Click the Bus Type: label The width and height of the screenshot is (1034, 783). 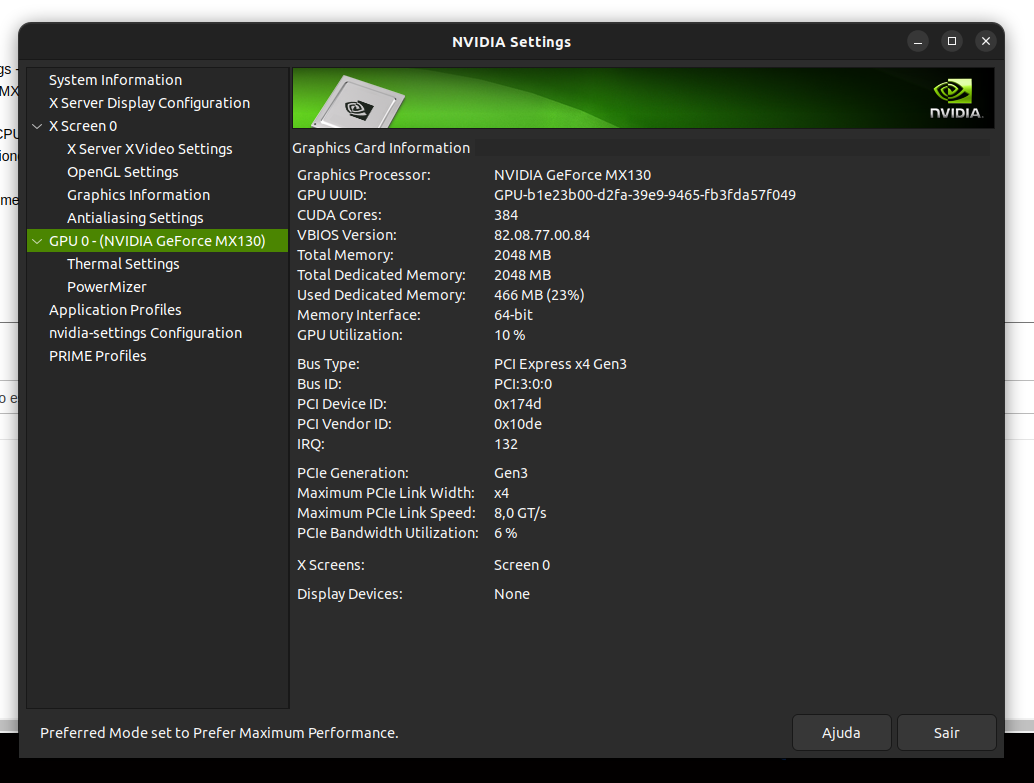328,364
